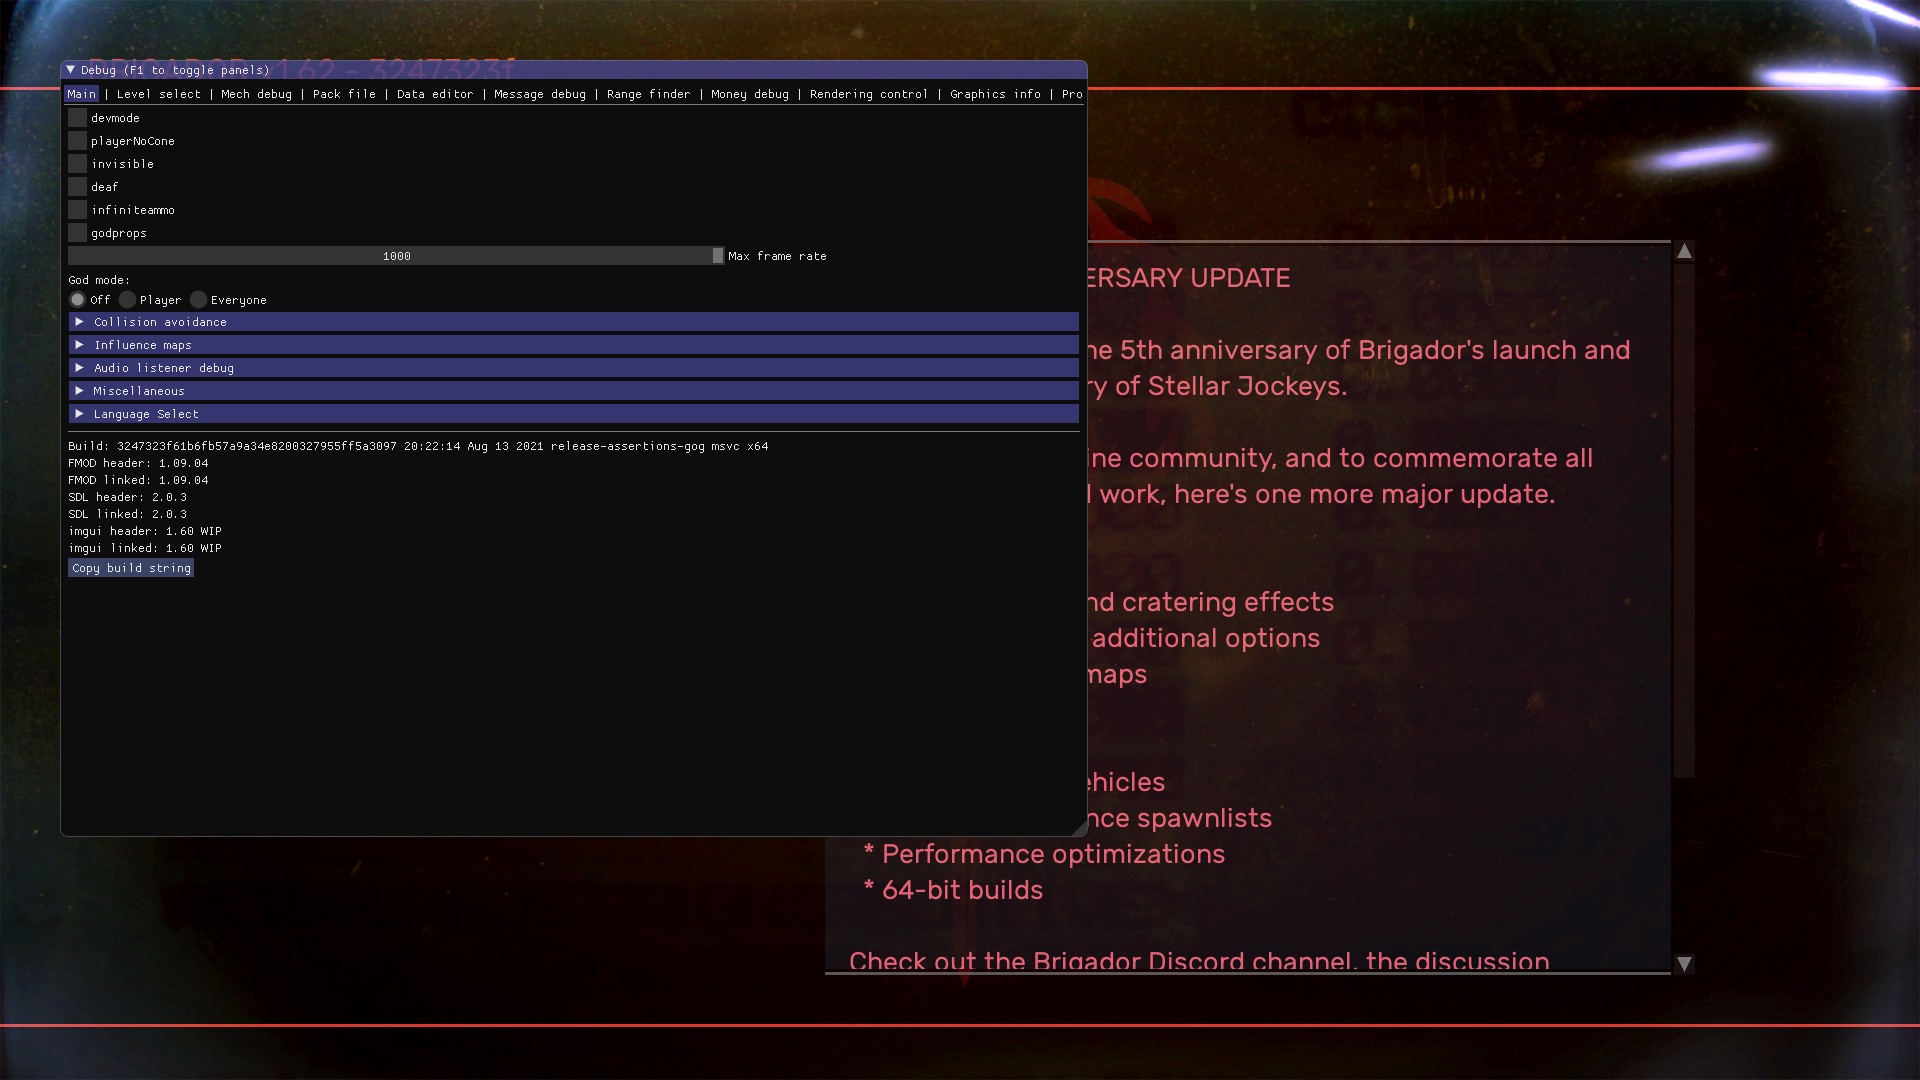The height and width of the screenshot is (1080, 1920).
Task: Check the invisible option
Action: [77, 164]
